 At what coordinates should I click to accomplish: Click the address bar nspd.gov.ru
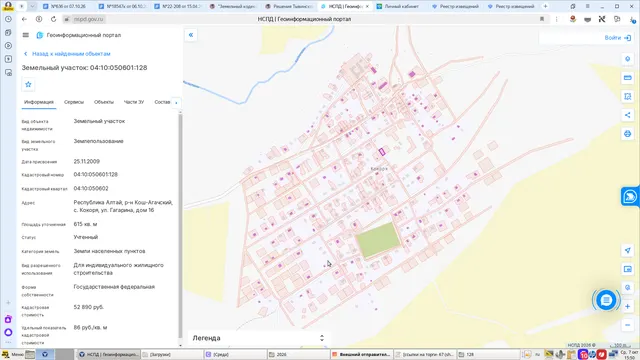click(89, 19)
